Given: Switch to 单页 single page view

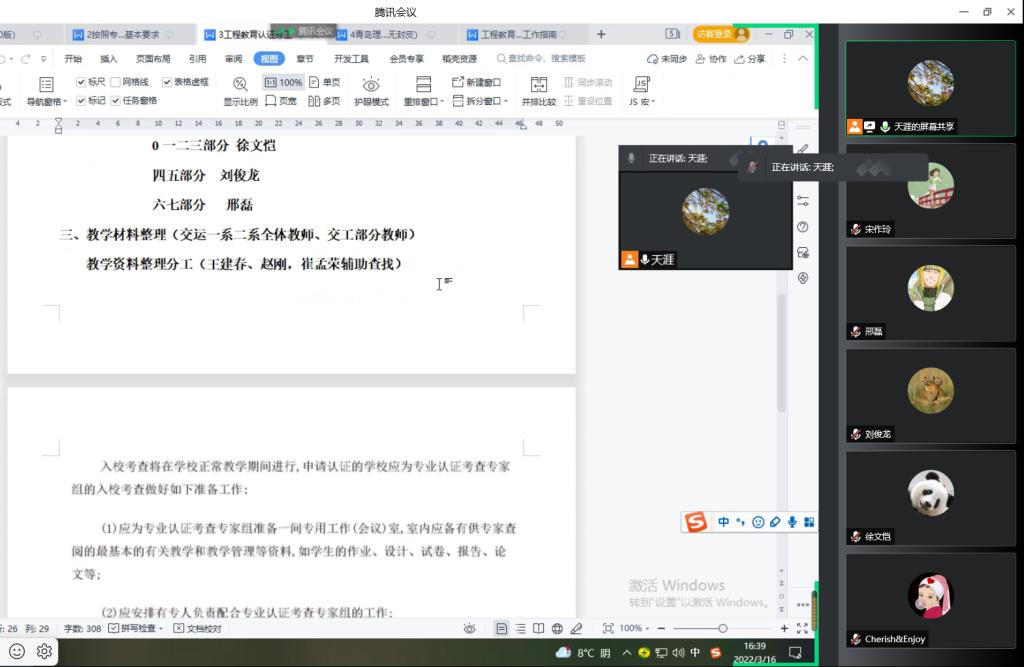Looking at the screenshot, I should (324, 82).
